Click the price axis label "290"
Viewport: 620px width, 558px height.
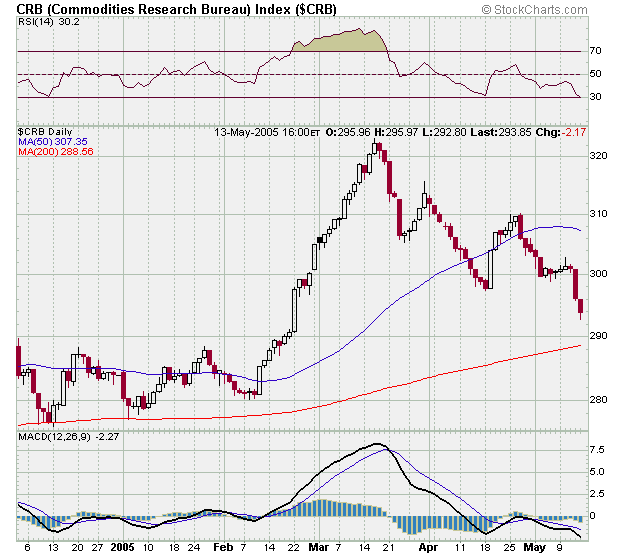[x=598, y=336]
